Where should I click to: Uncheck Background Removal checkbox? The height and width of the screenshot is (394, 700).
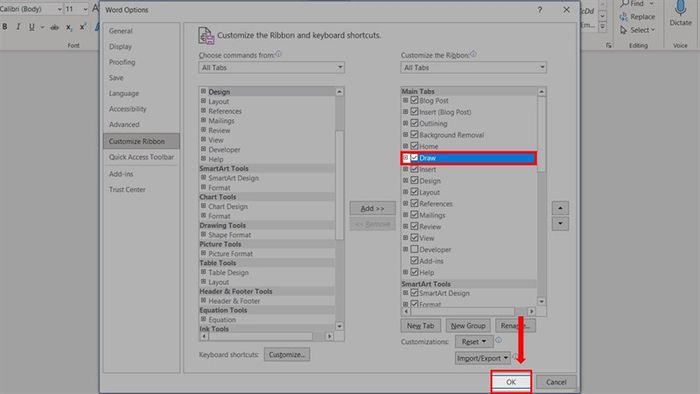414,134
